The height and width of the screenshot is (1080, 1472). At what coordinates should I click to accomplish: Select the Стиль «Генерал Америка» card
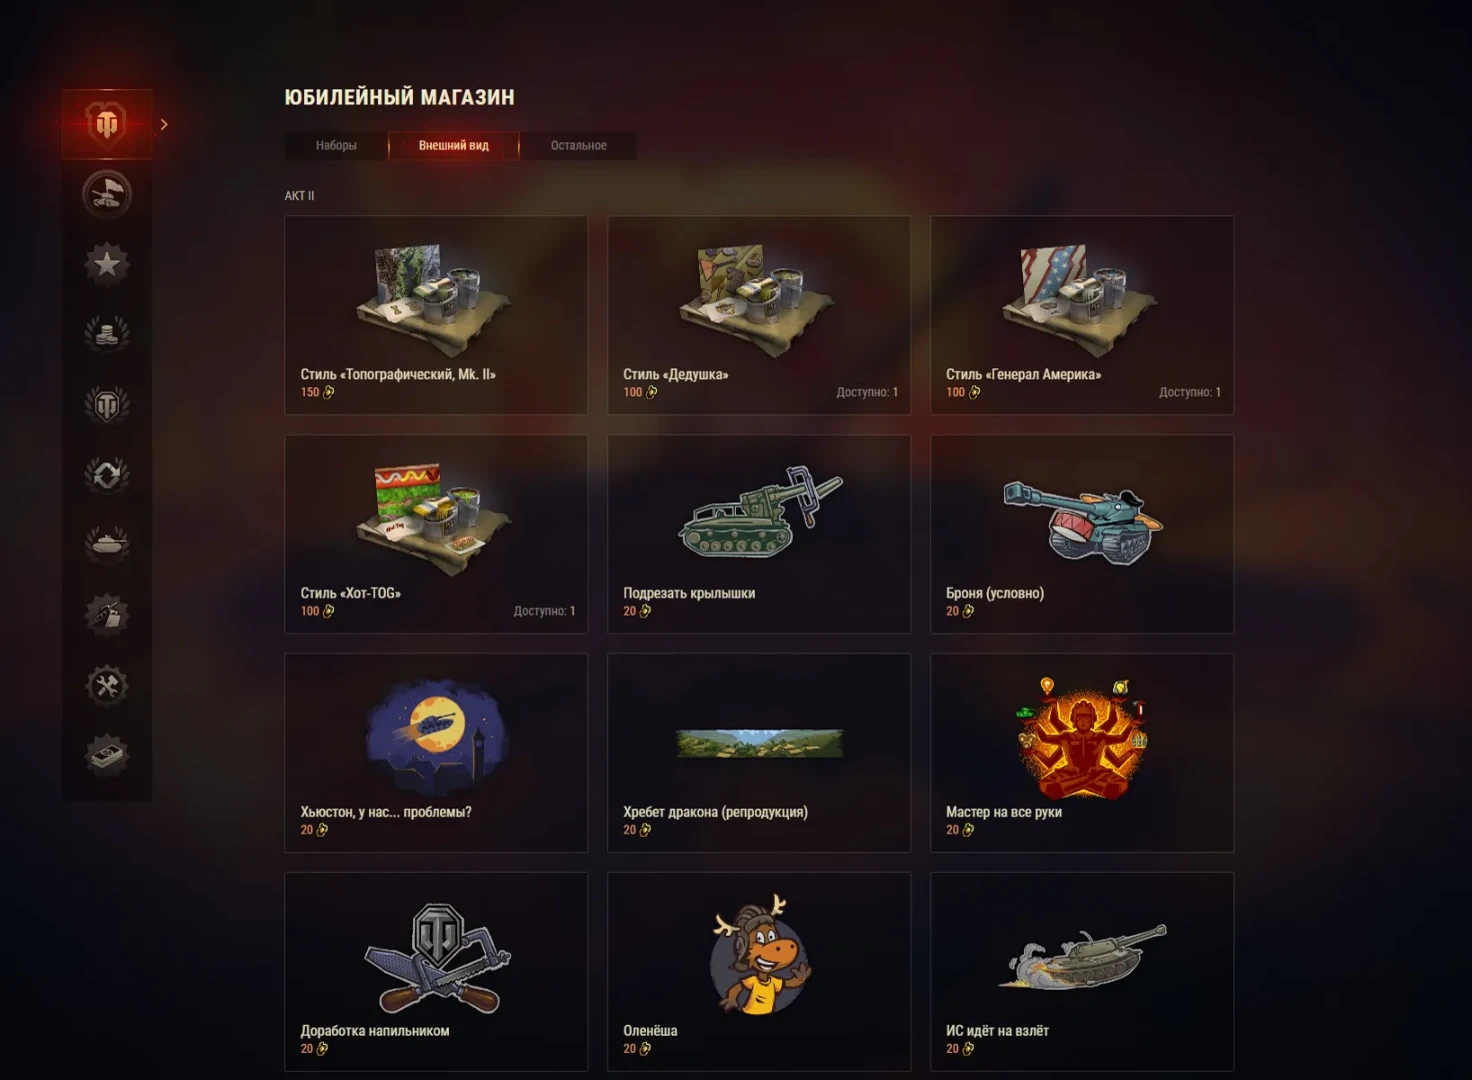(1082, 315)
